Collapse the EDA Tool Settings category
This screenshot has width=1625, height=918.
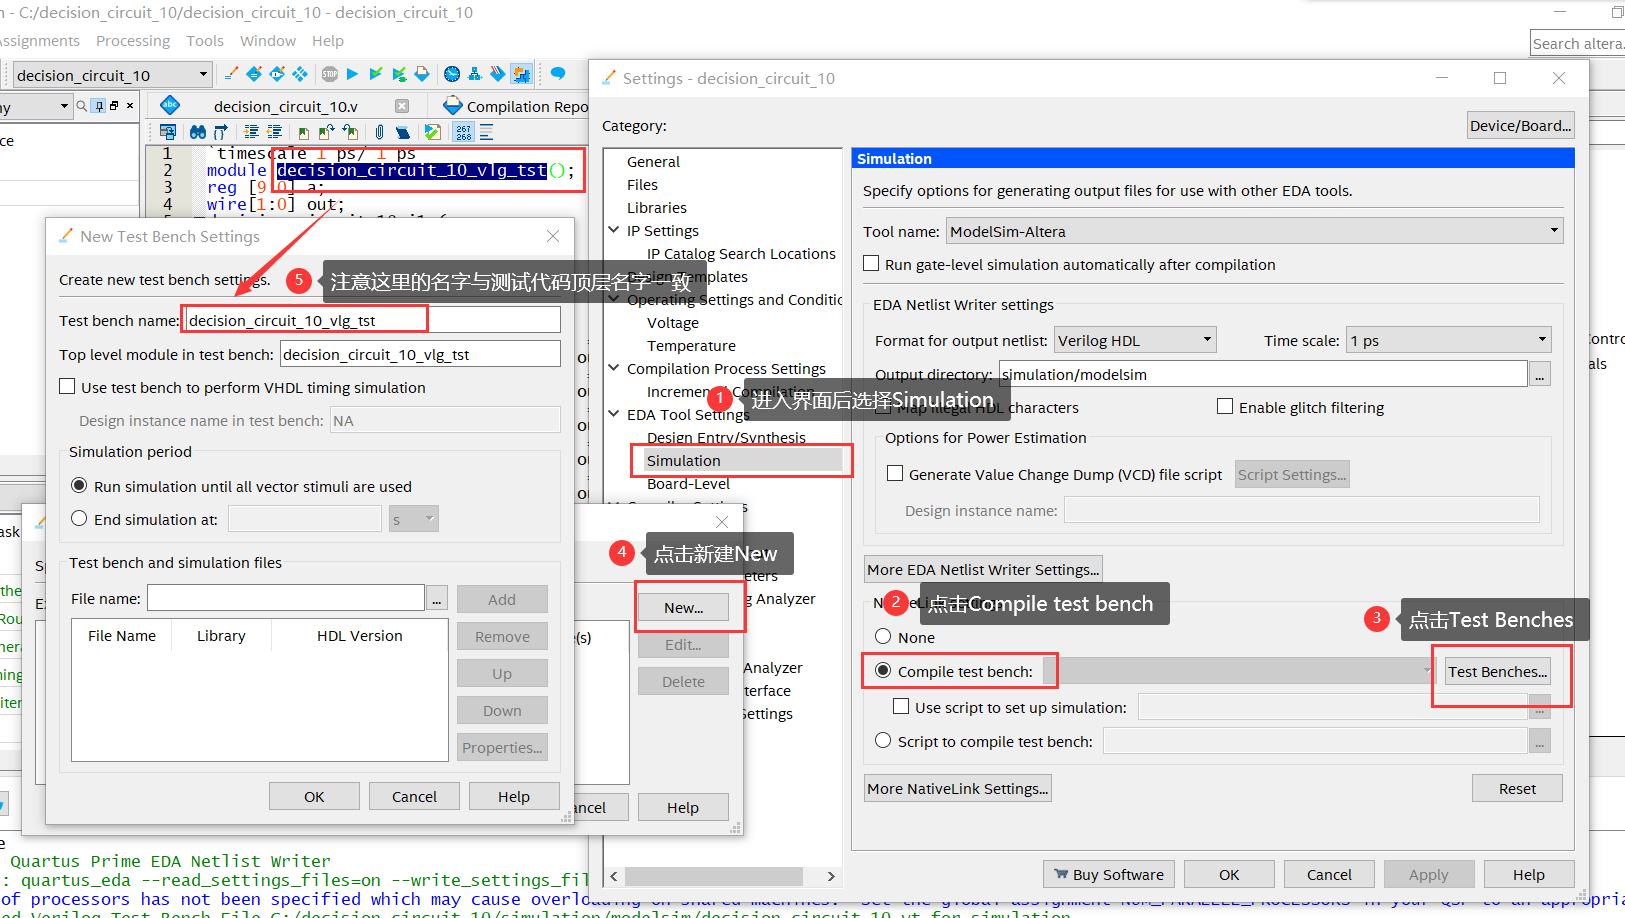pos(614,414)
